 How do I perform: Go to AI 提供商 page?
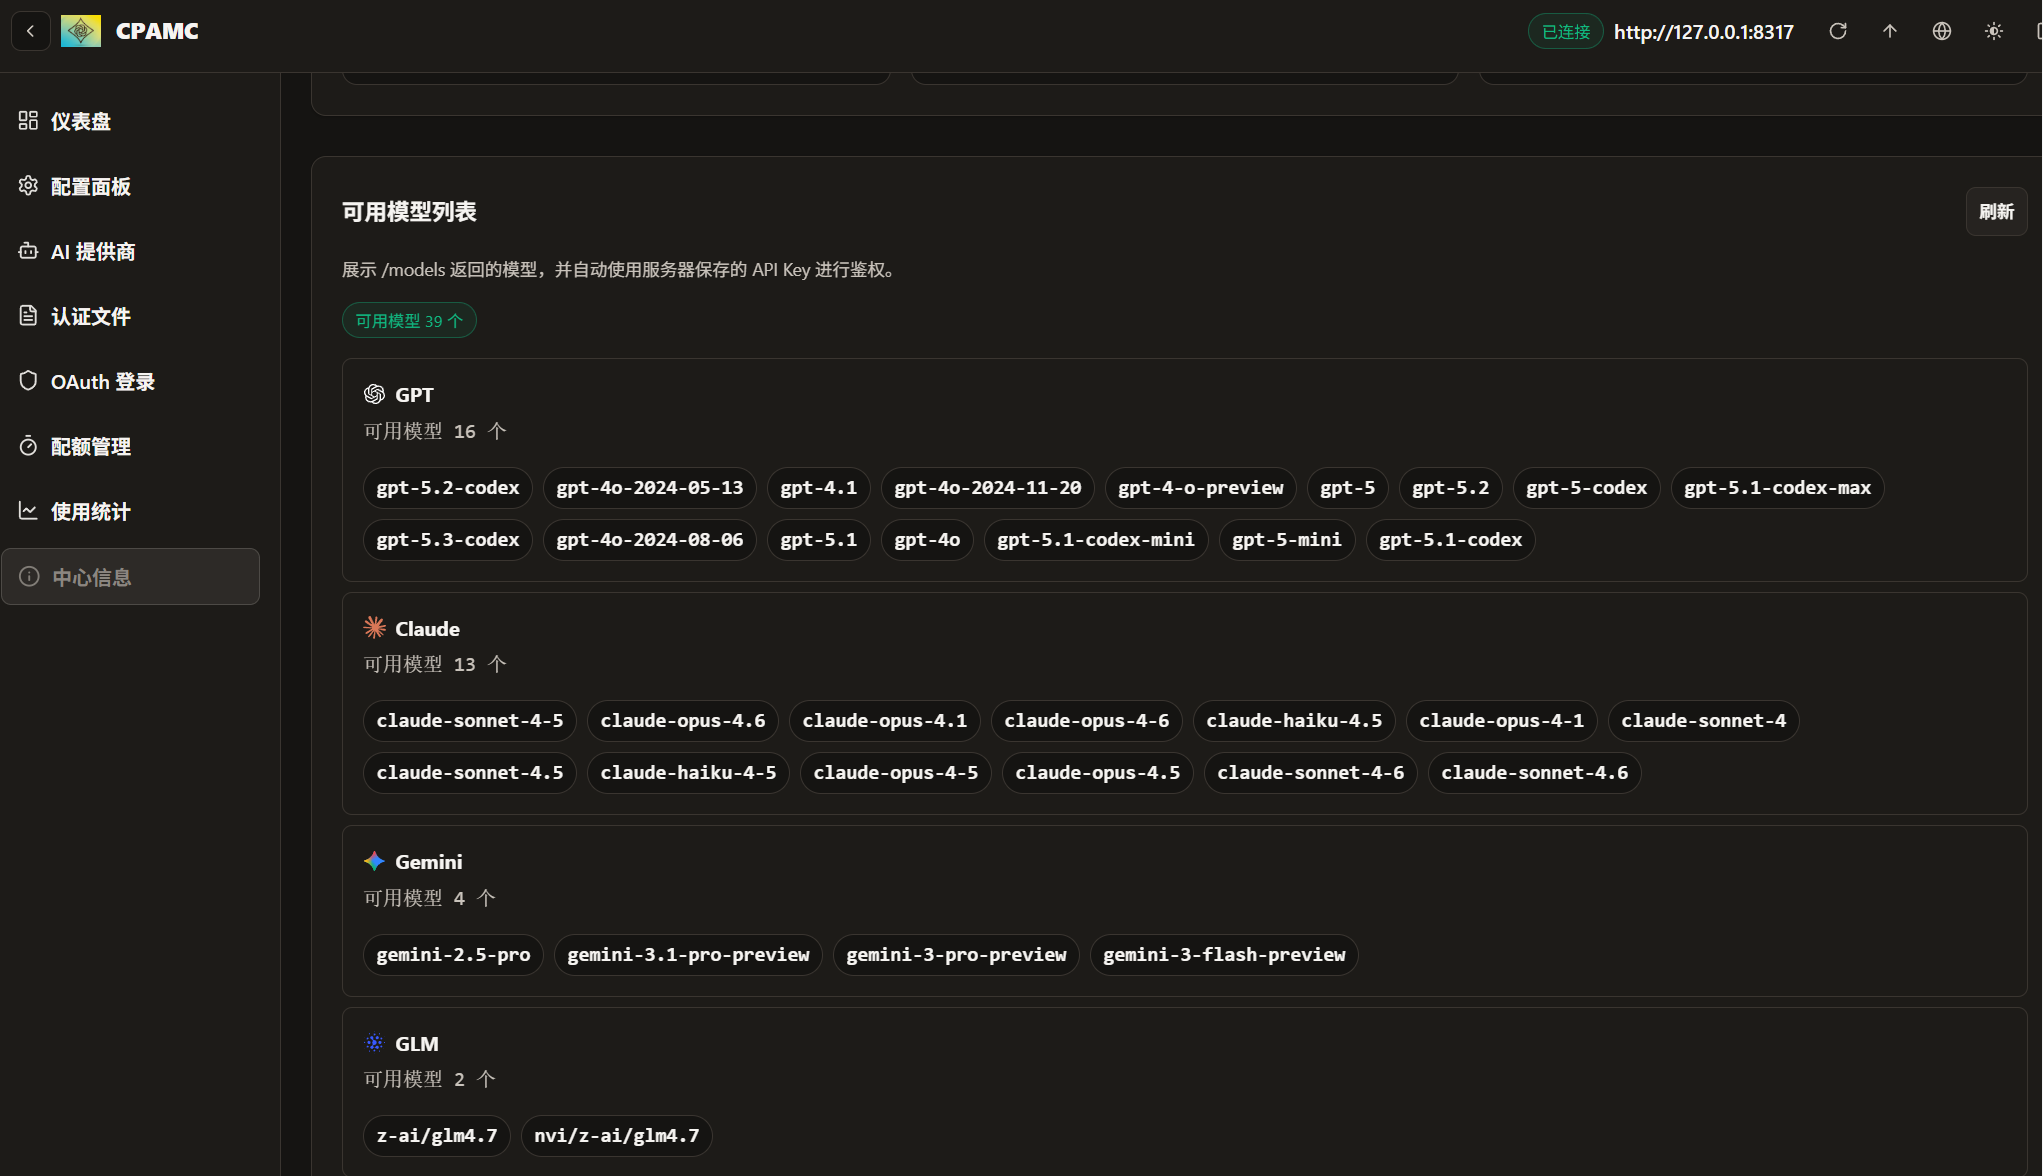tap(92, 251)
